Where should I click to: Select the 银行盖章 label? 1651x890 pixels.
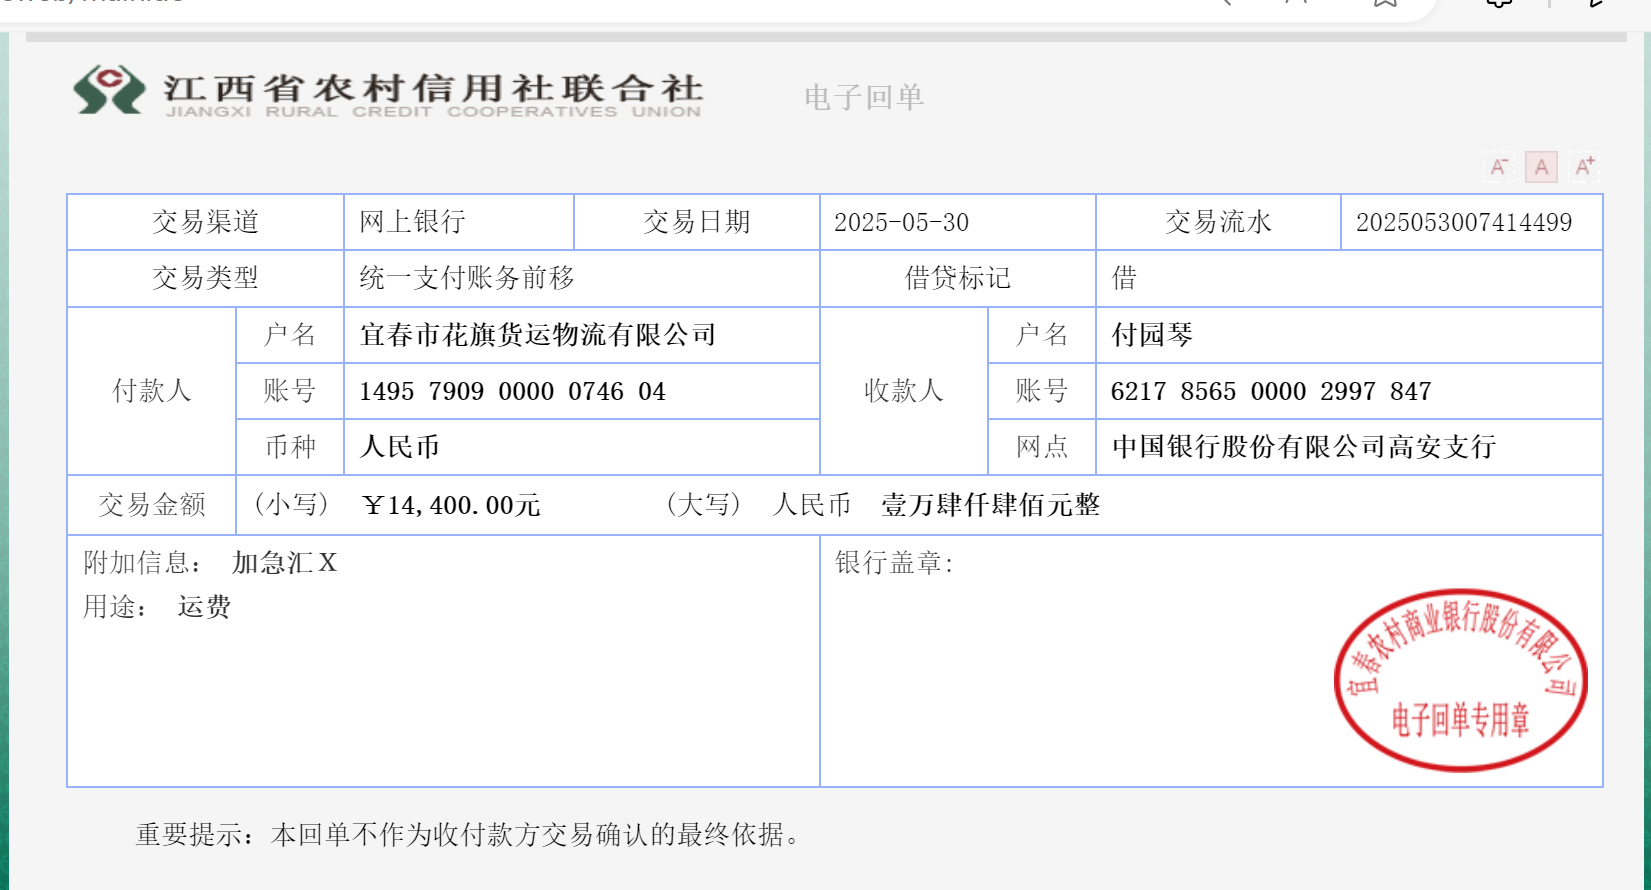(894, 563)
